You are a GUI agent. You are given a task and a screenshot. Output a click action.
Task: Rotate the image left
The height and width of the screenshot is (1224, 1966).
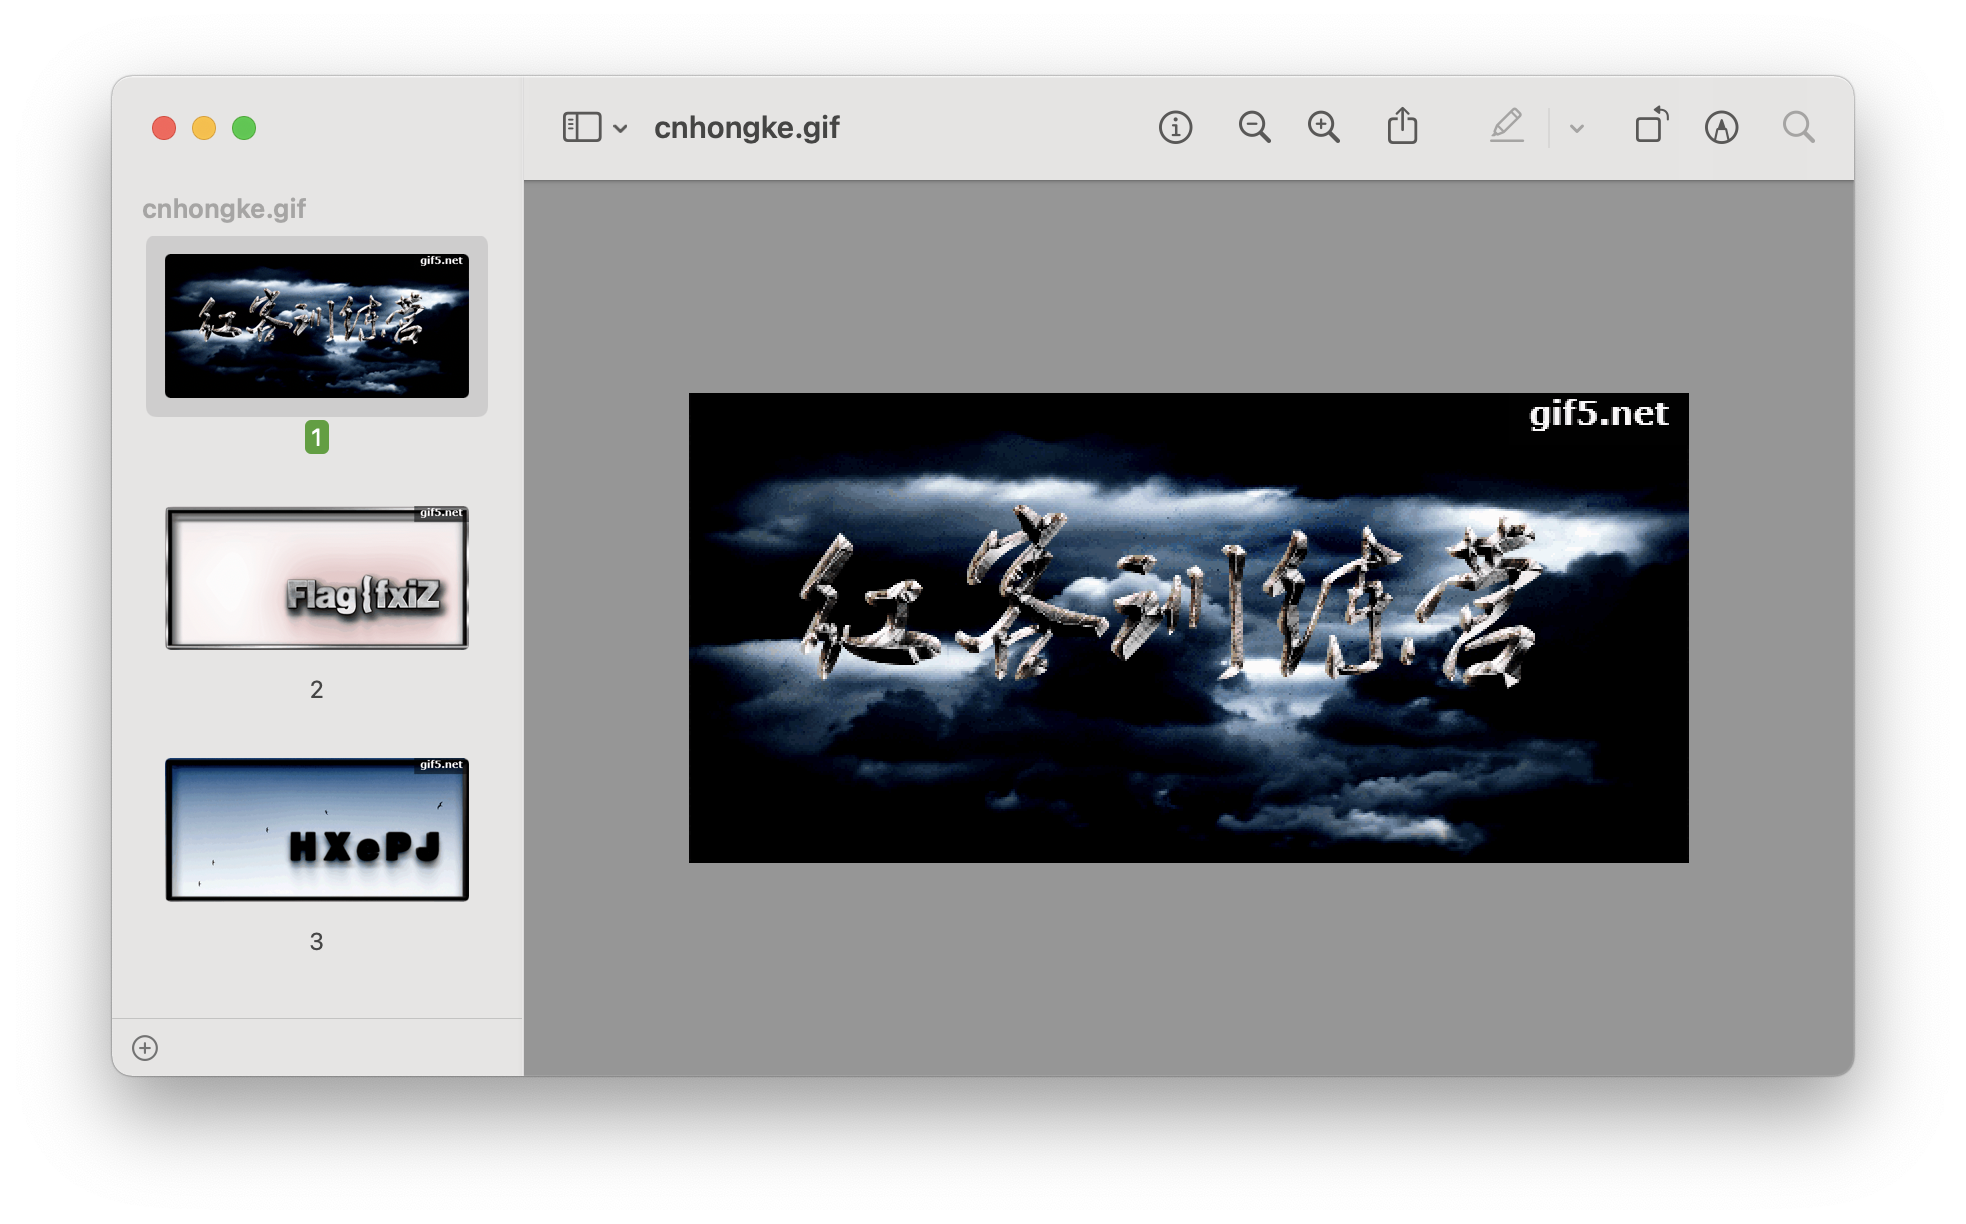[x=1652, y=125]
